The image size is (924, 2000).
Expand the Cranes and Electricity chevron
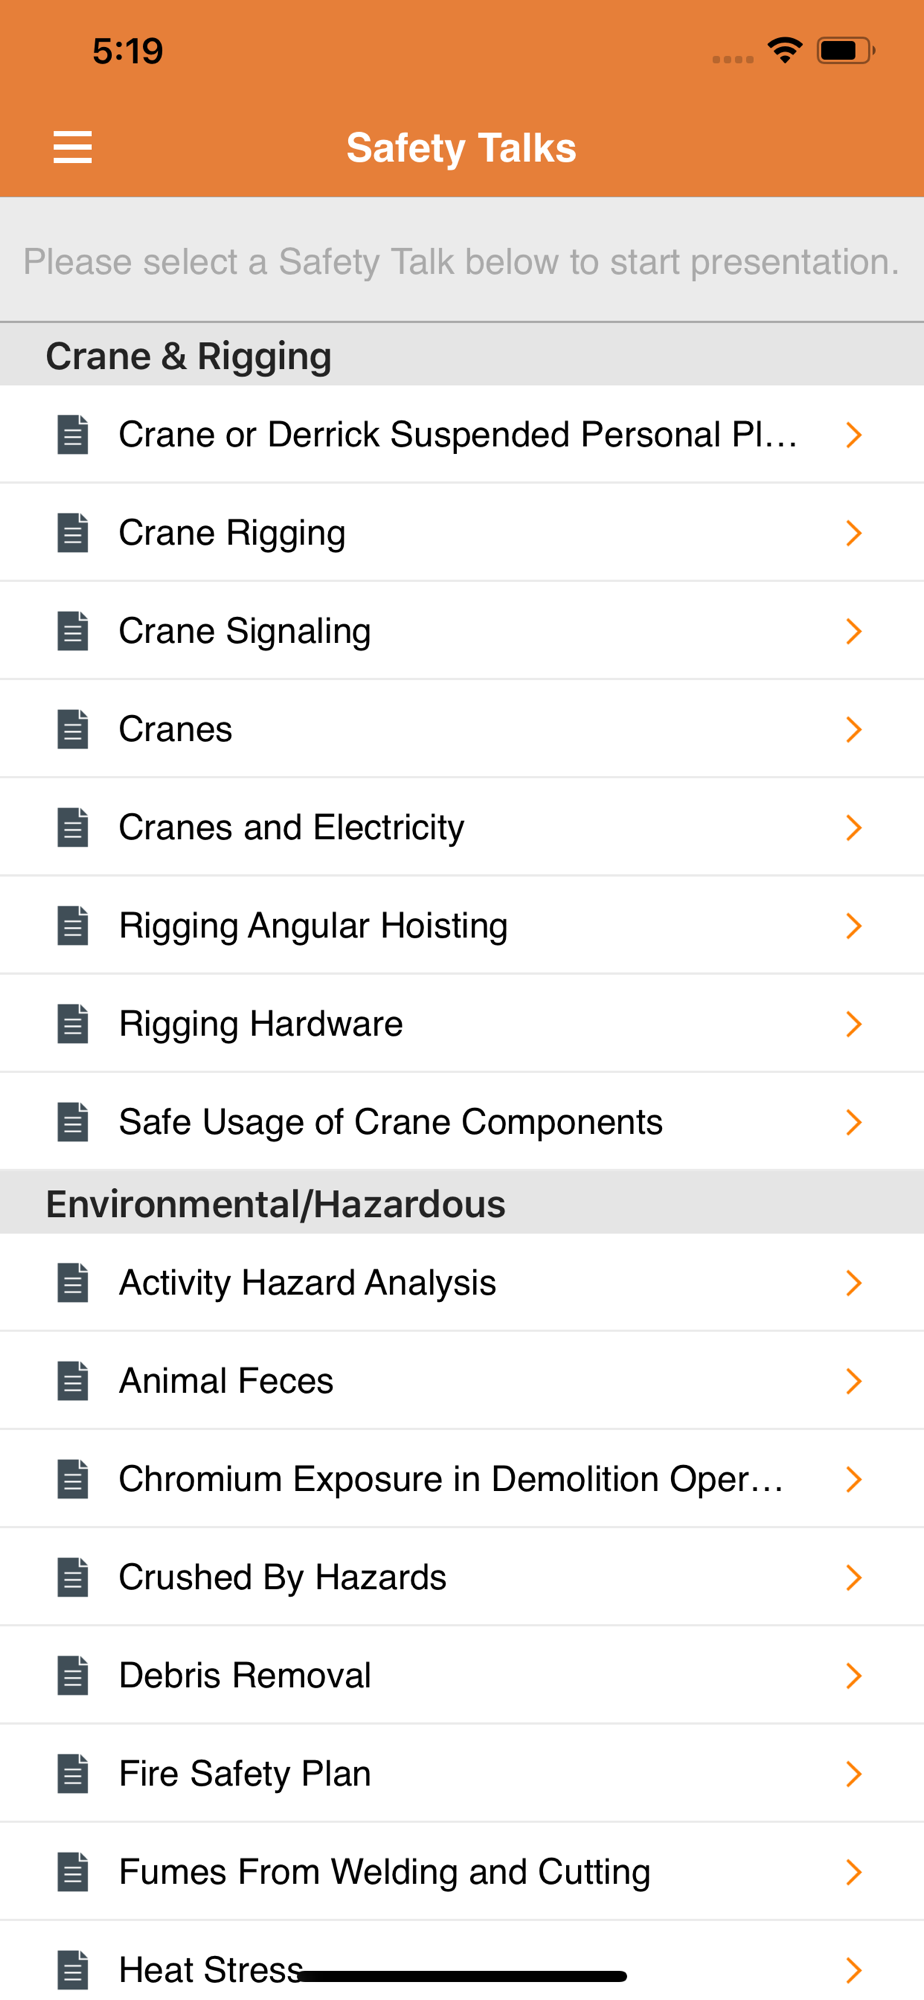point(853,828)
